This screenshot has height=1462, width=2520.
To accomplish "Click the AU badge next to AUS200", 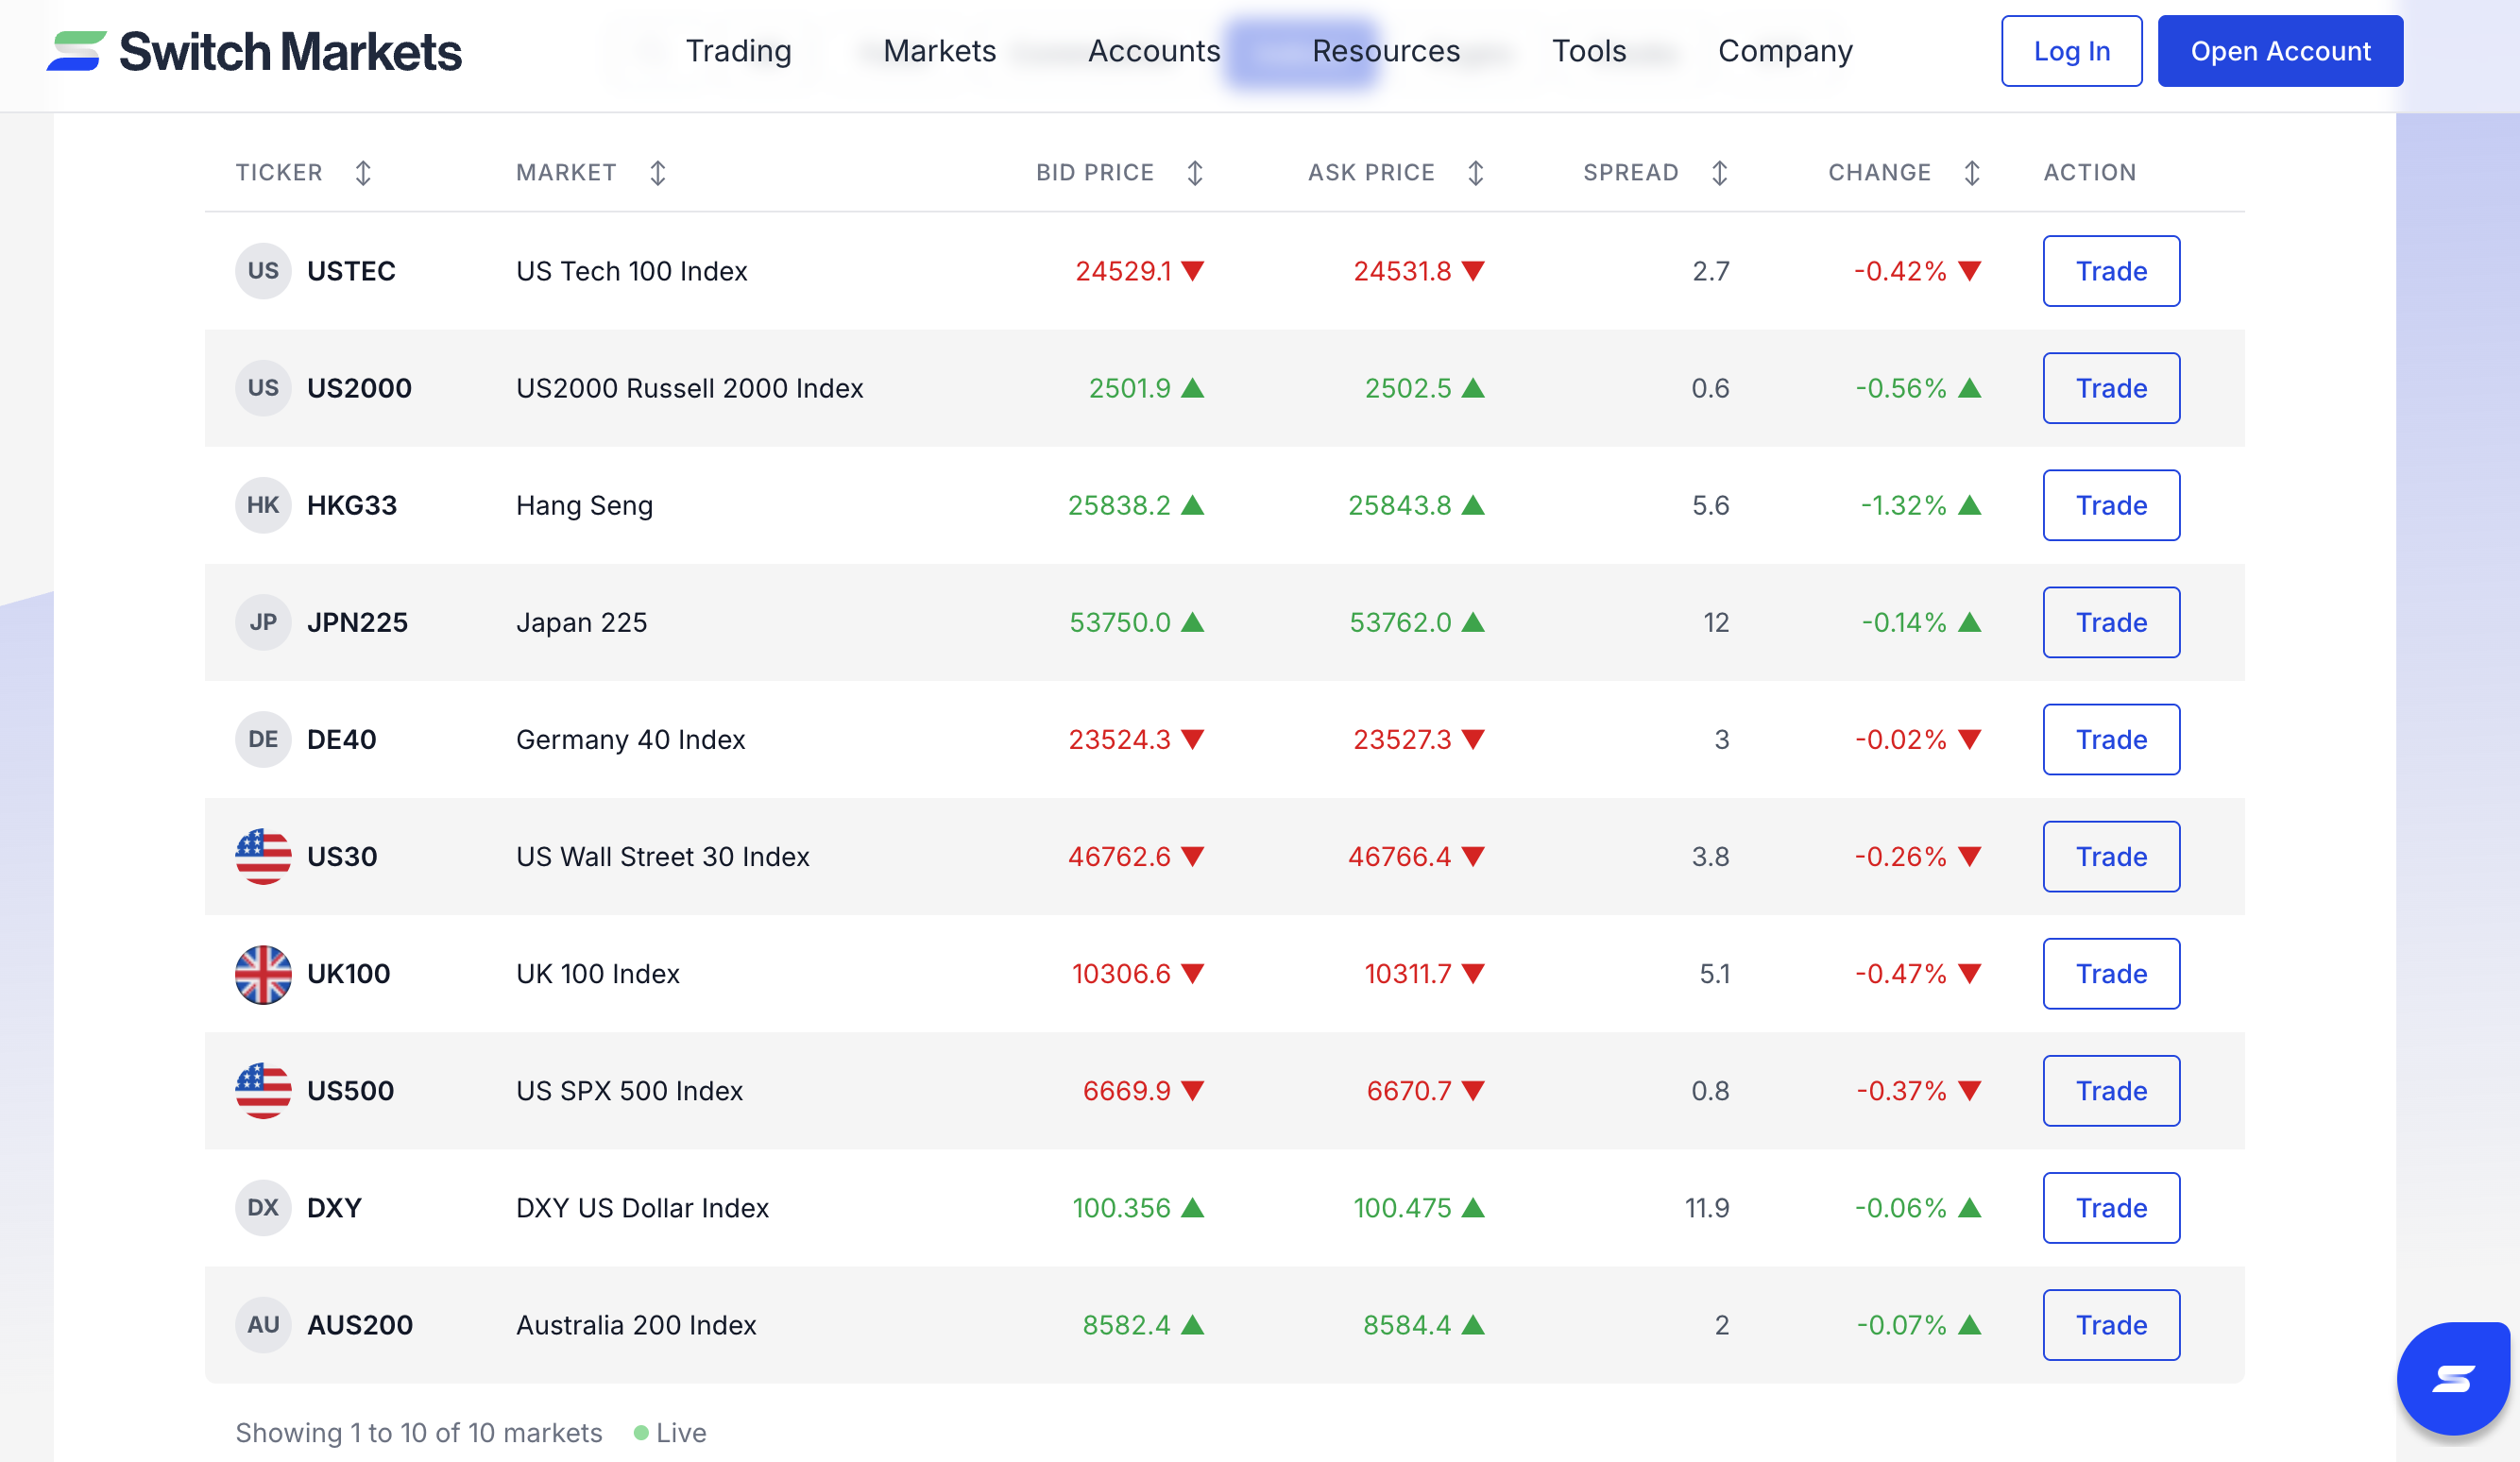I will point(263,1325).
